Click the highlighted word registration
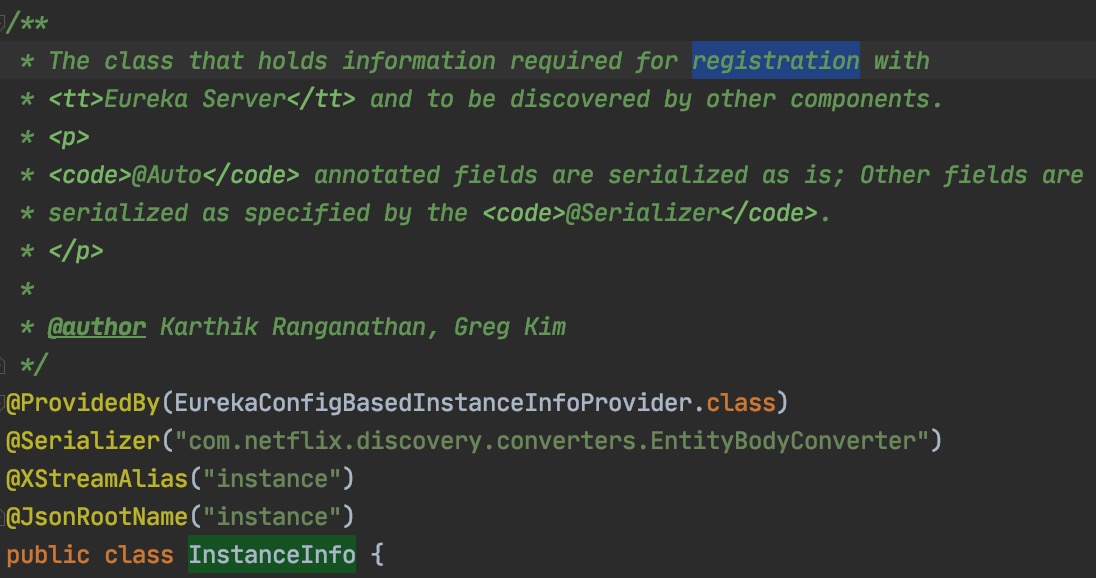 click(776, 61)
